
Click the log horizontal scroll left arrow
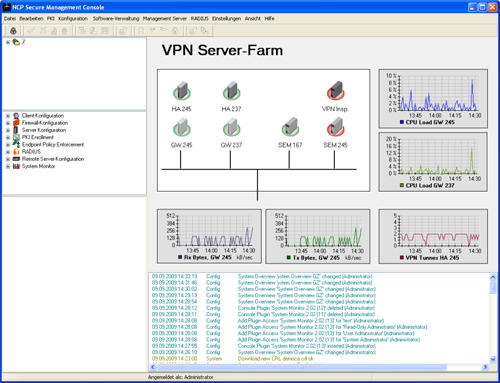pyautogui.click(x=152, y=367)
